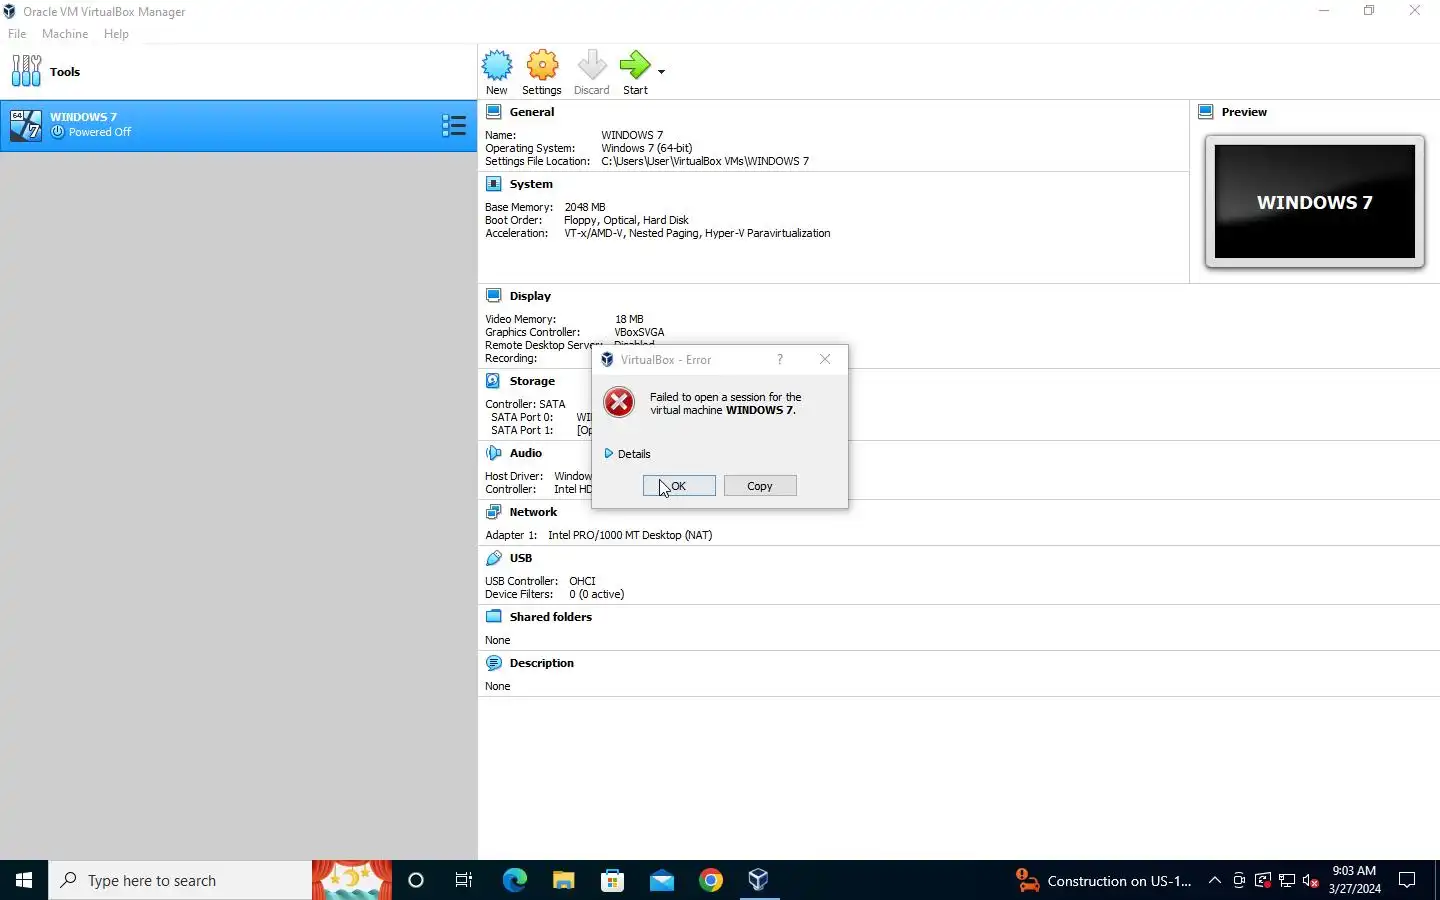This screenshot has width=1440, height=900.
Task: Click the Display section header link
Action: (530, 296)
